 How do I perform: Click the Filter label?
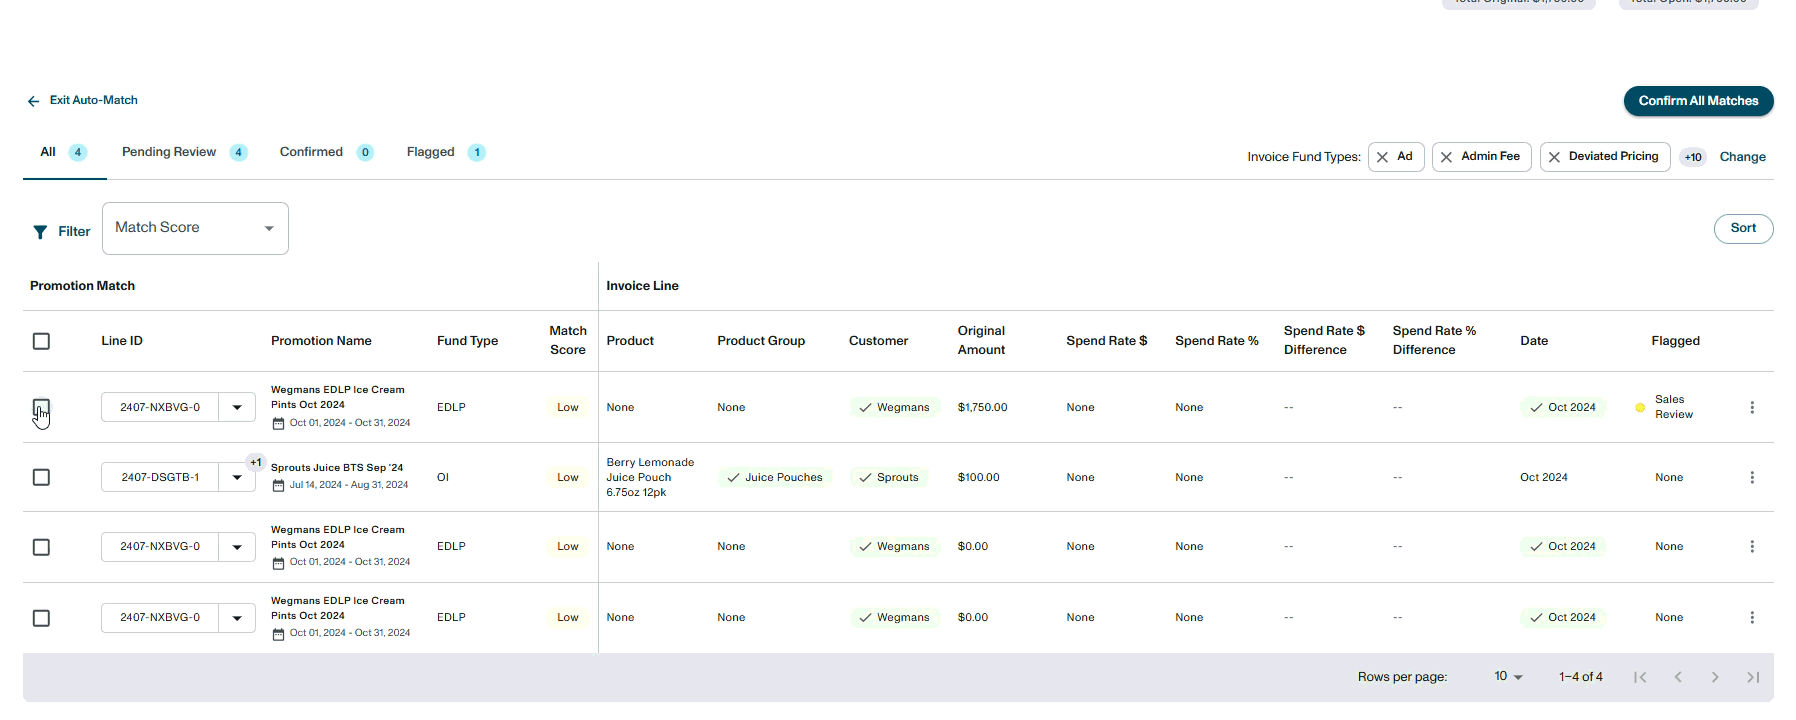tap(74, 232)
